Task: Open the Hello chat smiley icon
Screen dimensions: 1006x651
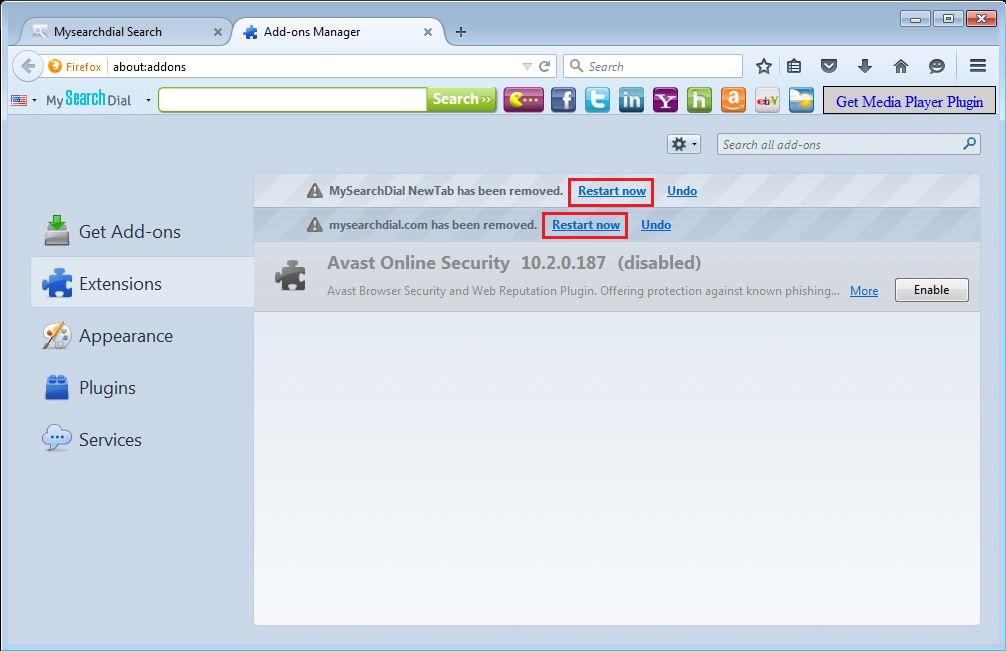Action: [x=937, y=65]
